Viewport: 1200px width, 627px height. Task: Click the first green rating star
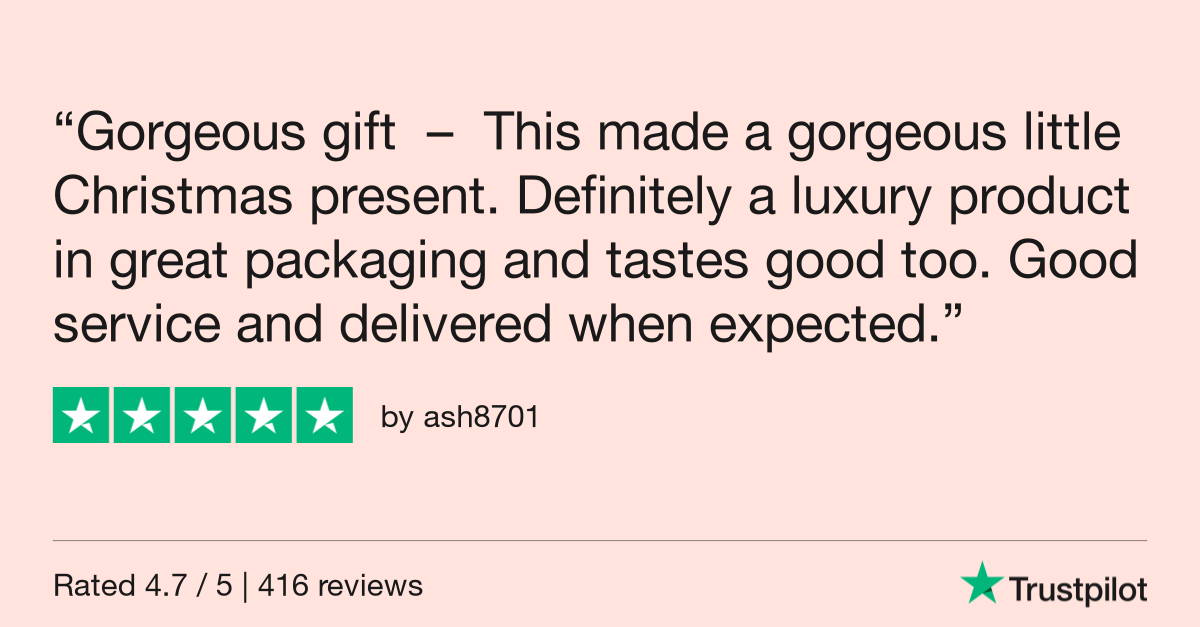81,415
